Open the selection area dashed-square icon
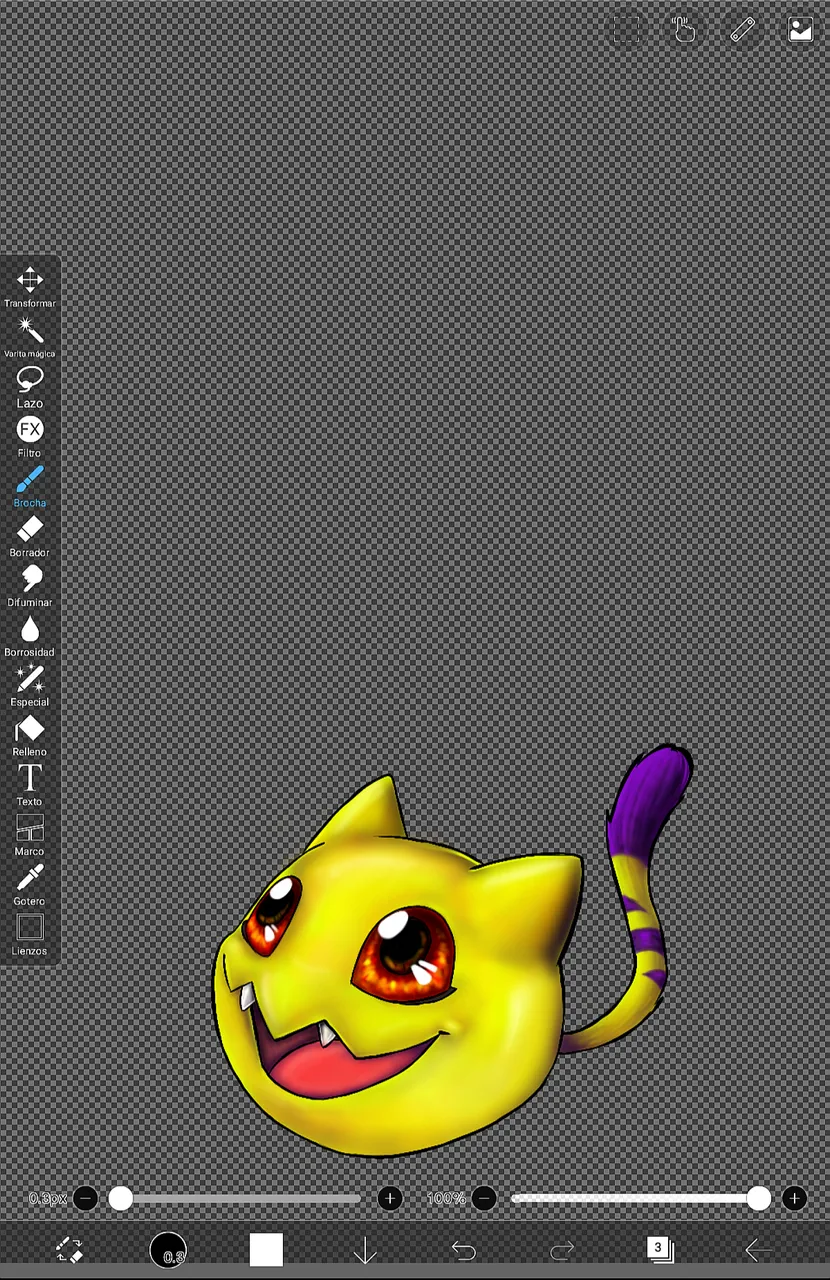 [626, 30]
